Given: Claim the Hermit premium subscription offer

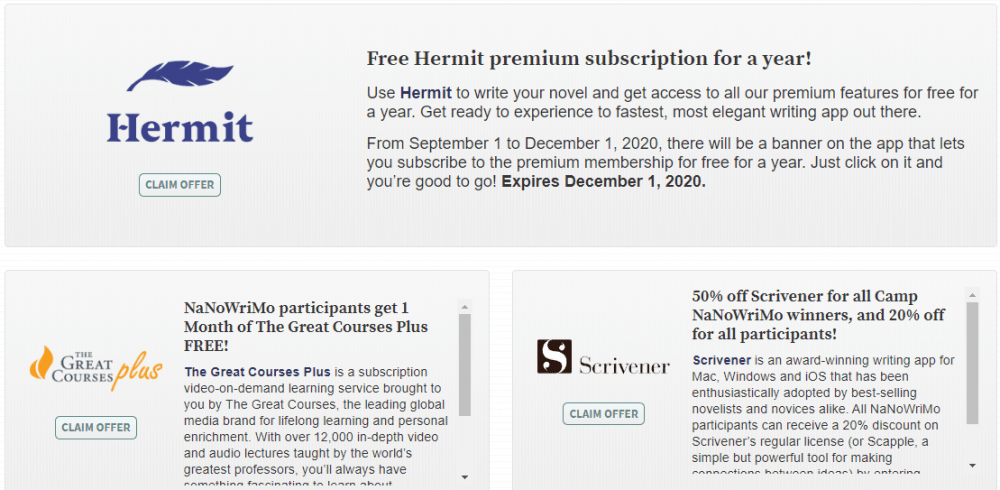Looking at the screenshot, I should pos(180,185).
